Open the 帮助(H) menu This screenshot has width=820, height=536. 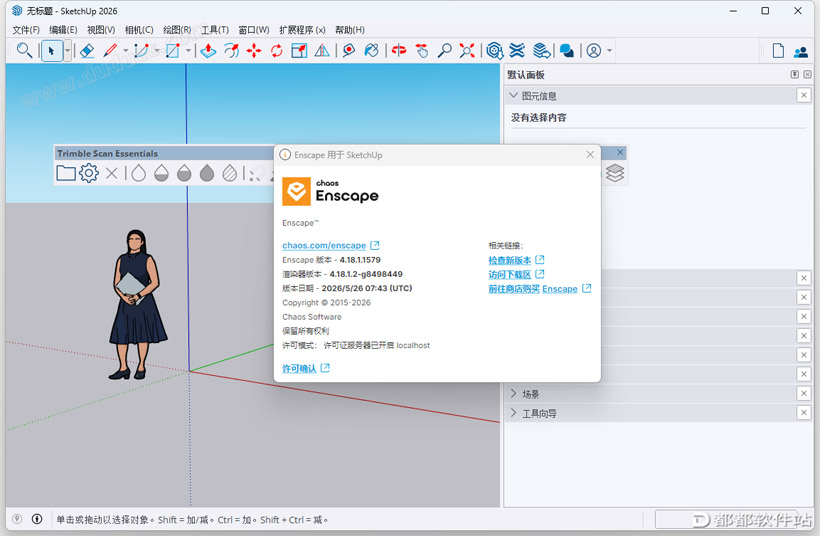coord(350,30)
